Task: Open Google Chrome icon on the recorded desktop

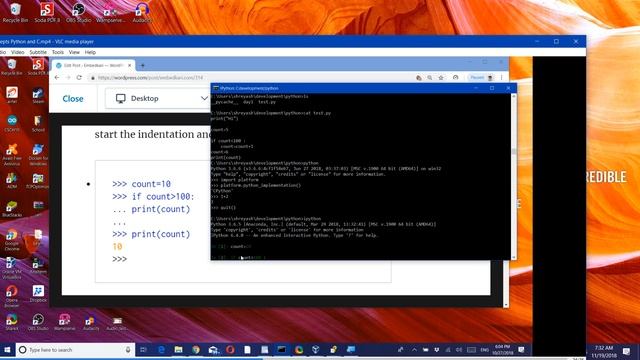Action: [x=12, y=240]
